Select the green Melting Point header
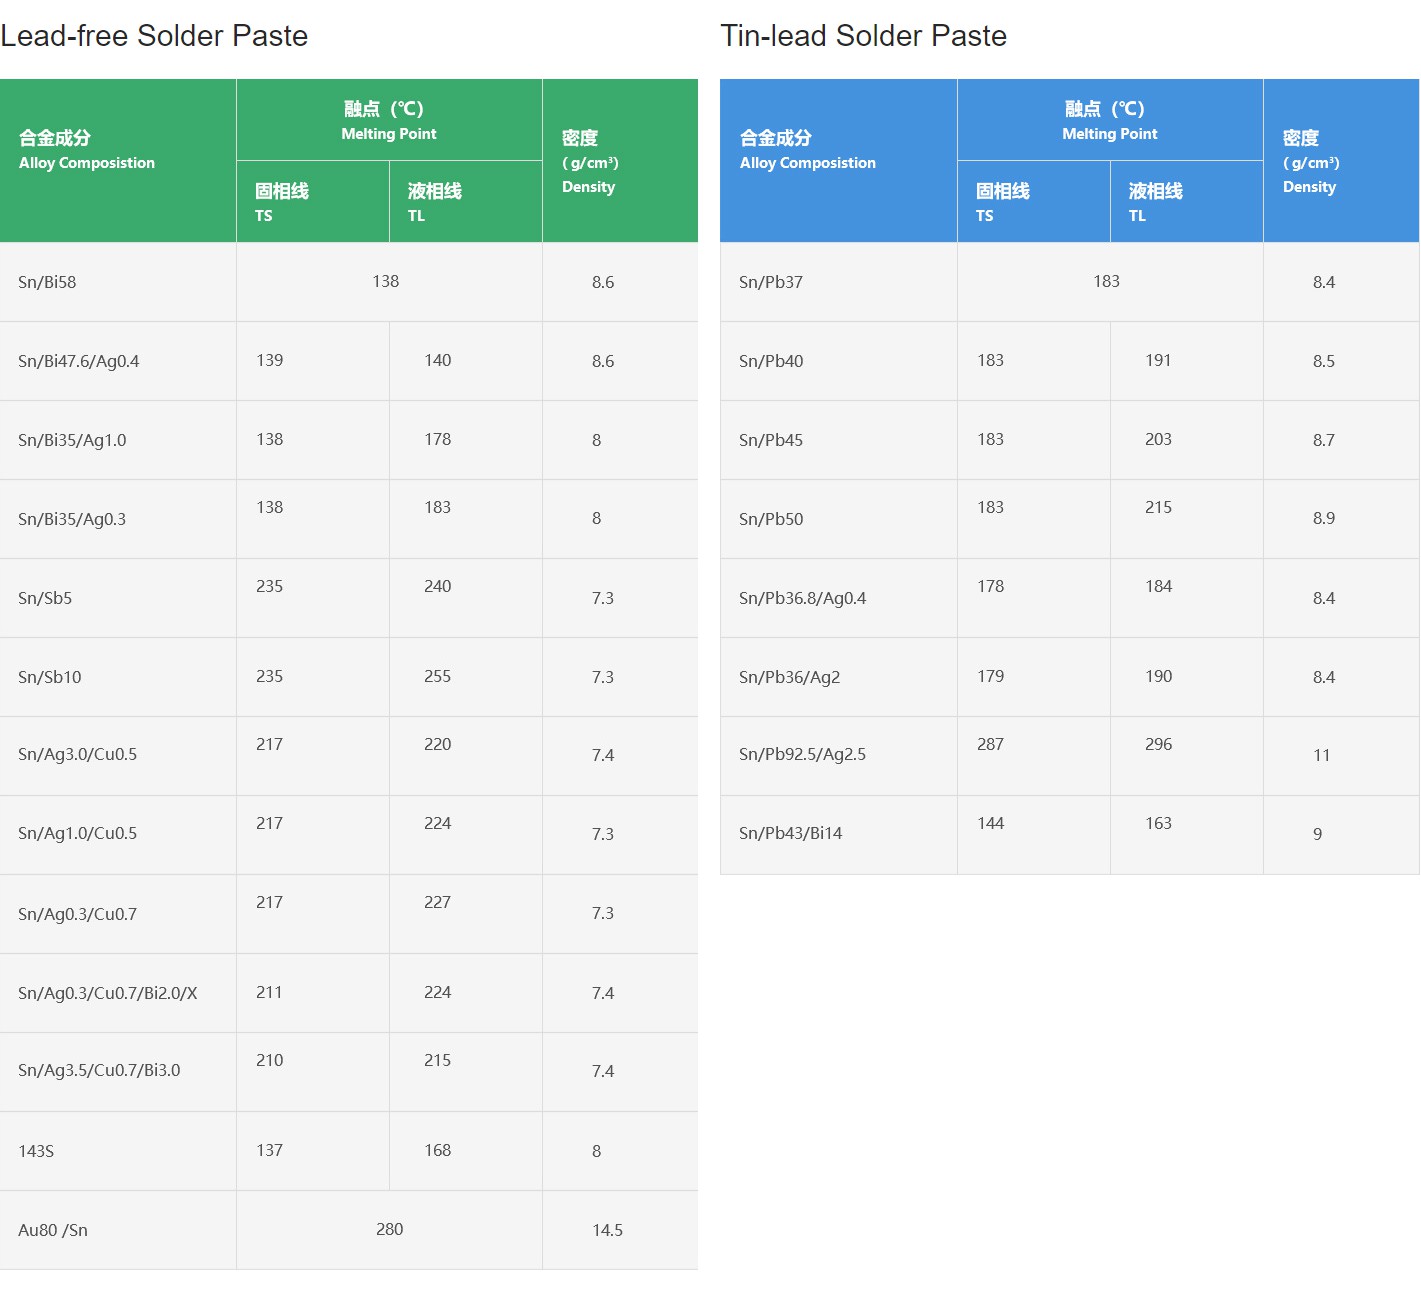The width and height of the screenshot is (1421, 1300). pos(388,120)
